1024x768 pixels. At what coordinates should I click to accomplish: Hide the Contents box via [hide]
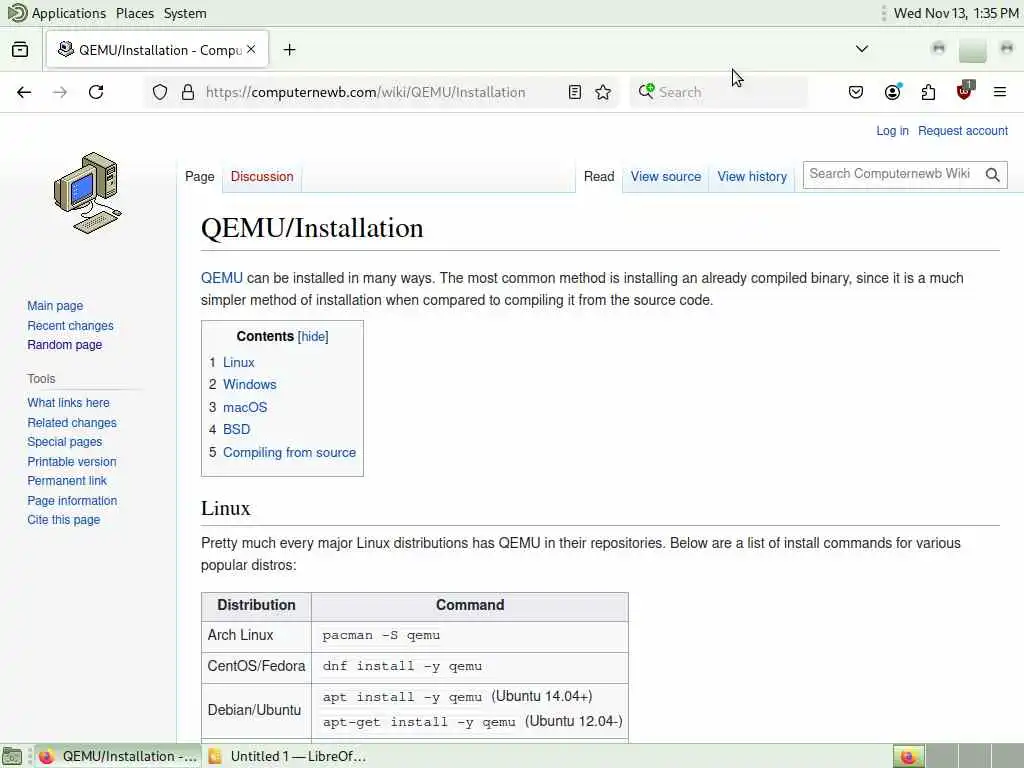pyautogui.click(x=313, y=336)
